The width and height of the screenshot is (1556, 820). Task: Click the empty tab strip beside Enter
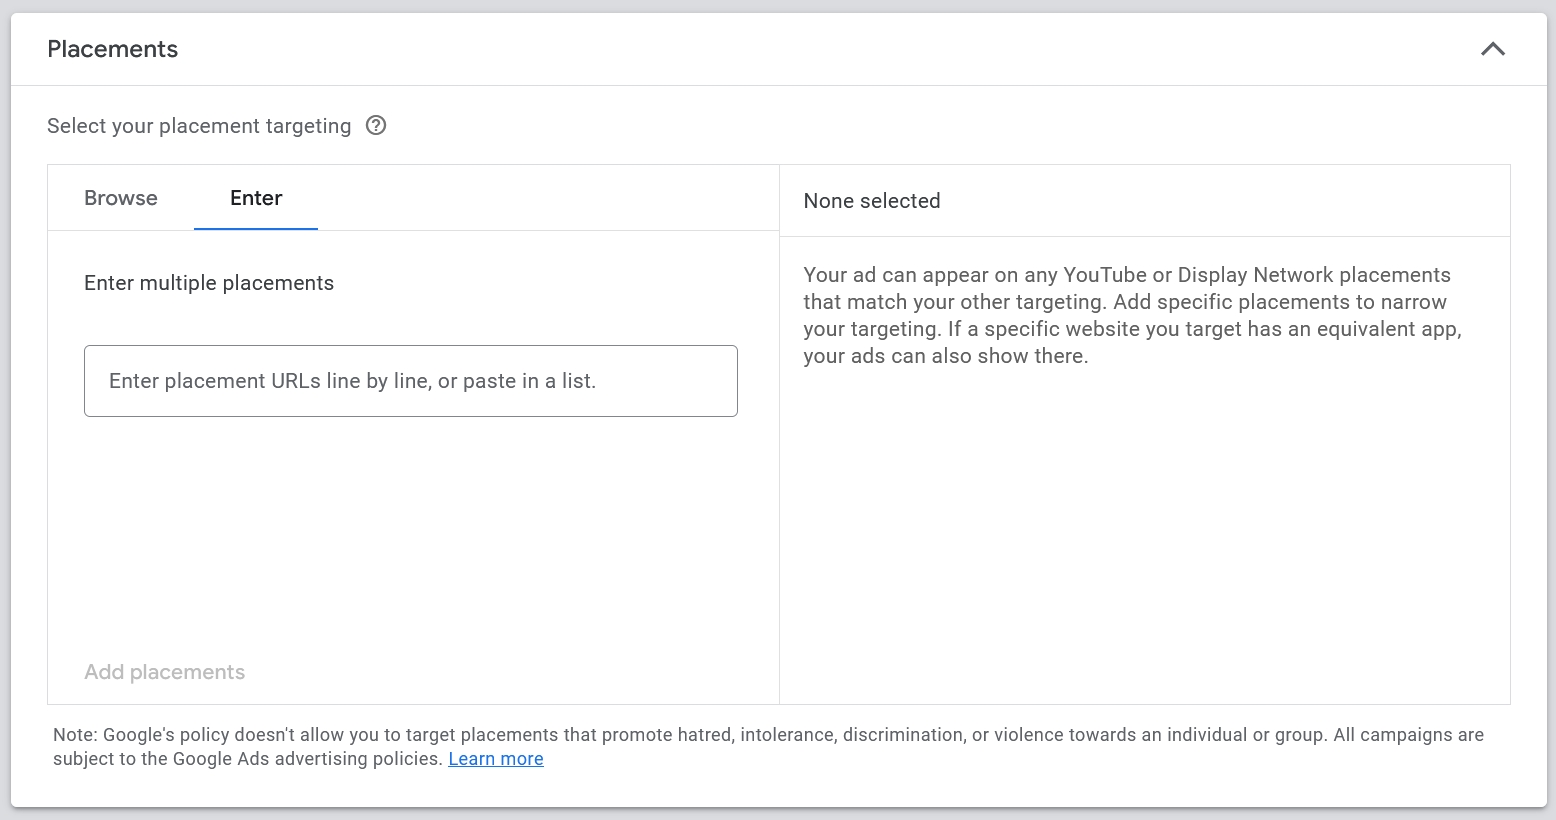coord(548,198)
